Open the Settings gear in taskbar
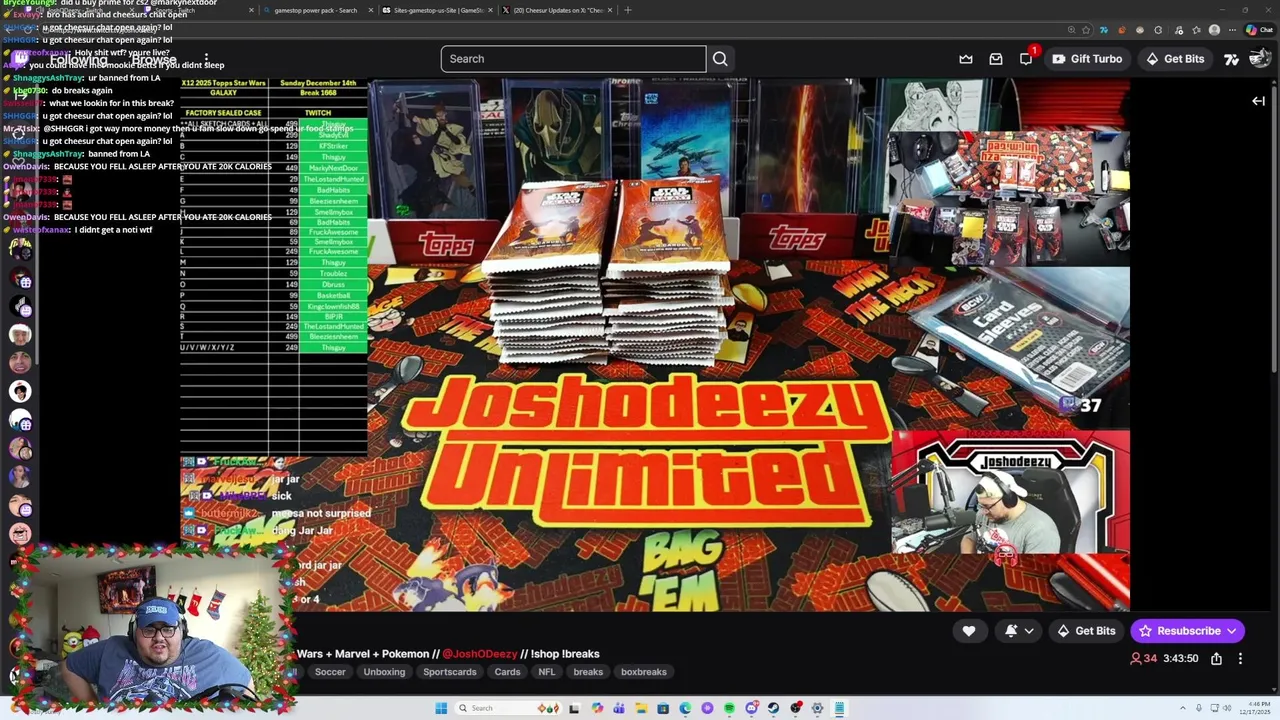Viewport: 1280px width, 720px height. pos(817,708)
